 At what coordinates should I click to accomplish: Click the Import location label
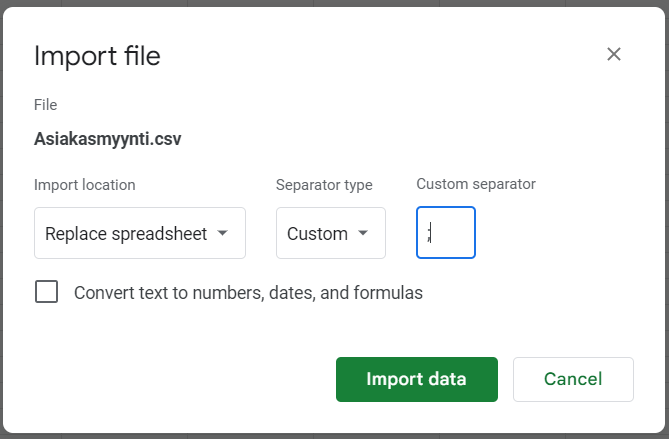pyautogui.click(x=85, y=185)
